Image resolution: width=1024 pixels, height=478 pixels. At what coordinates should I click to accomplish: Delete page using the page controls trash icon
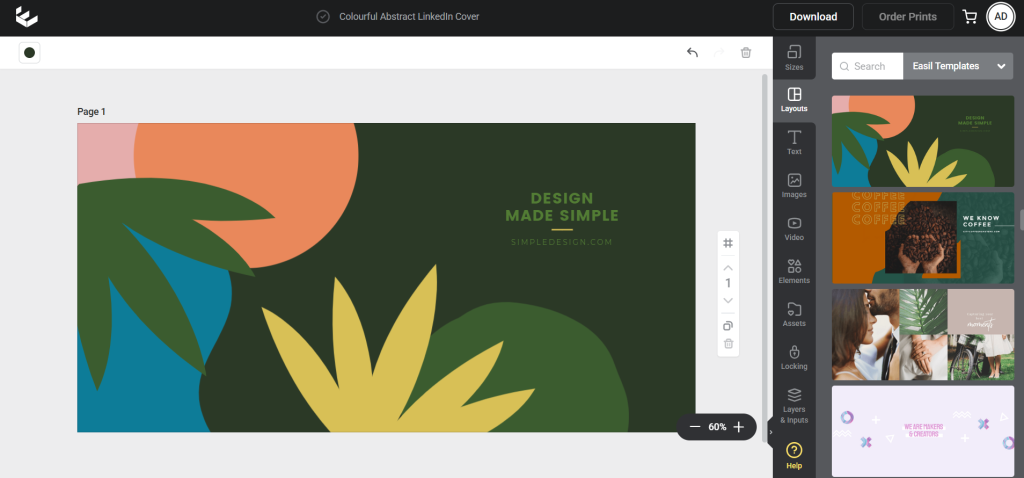(728, 343)
